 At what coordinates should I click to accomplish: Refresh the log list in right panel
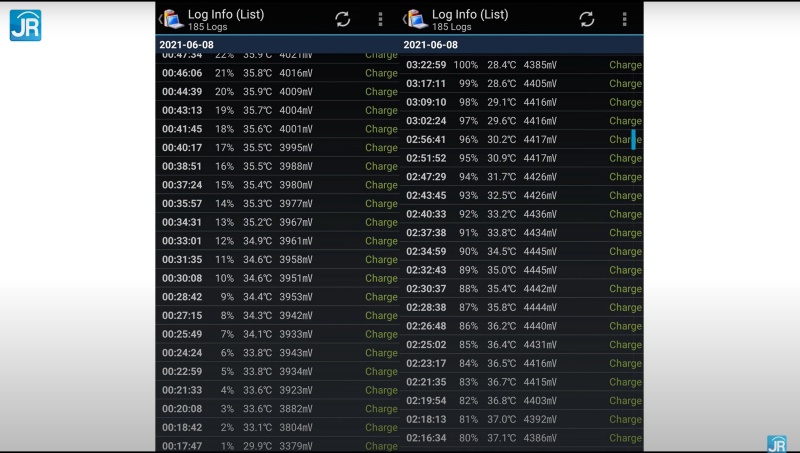click(x=587, y=19)
